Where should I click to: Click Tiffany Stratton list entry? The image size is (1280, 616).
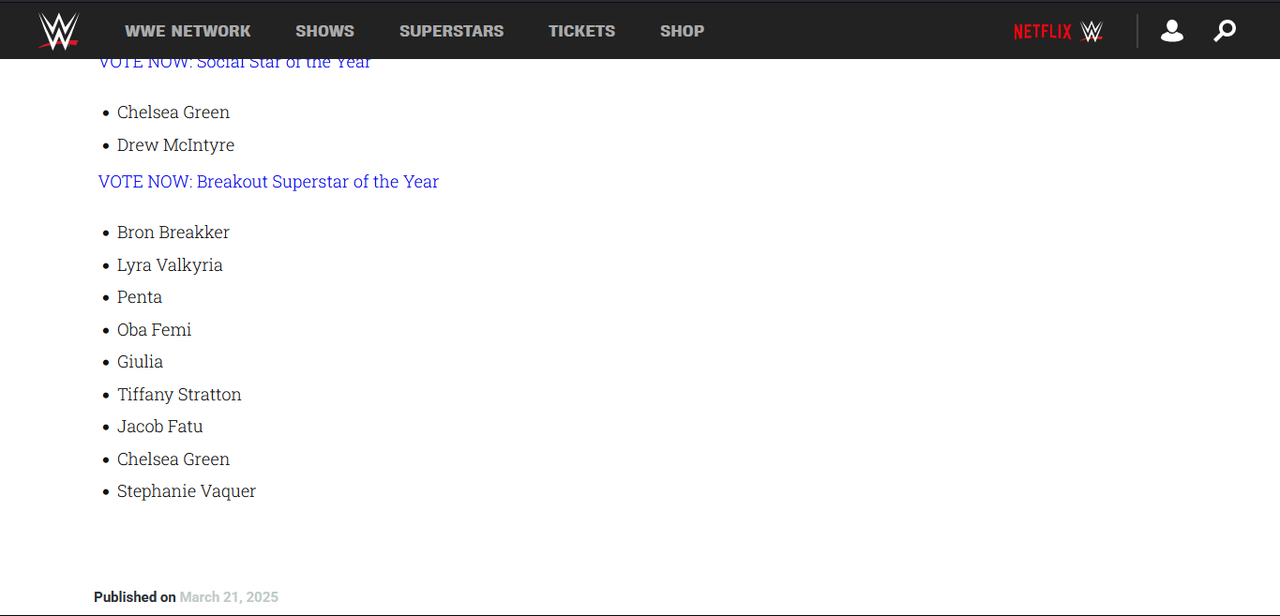pyautogui.click(x=179, y=395)
